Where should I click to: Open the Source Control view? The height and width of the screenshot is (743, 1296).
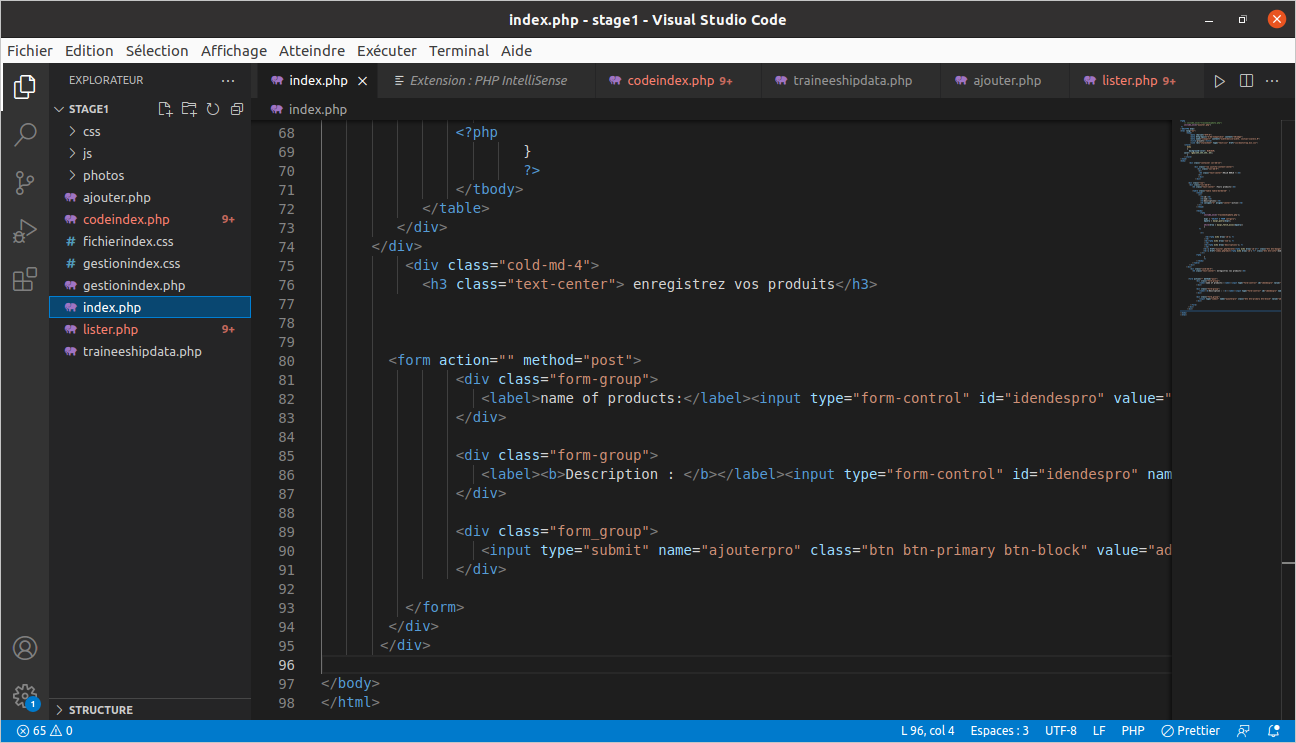25,183
